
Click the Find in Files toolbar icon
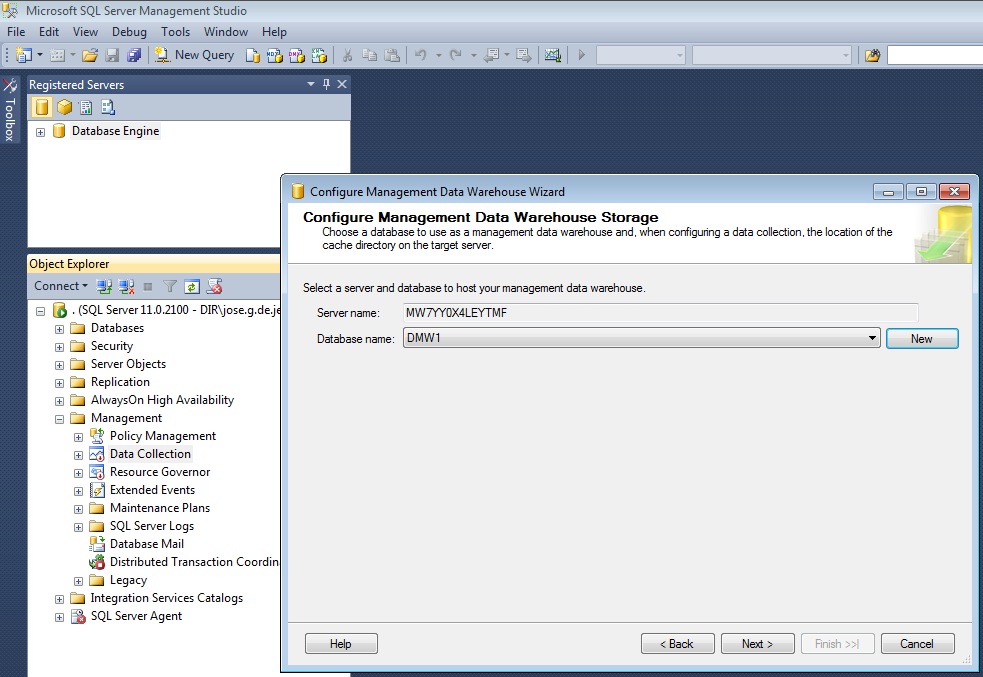click(x=872, y=55)
